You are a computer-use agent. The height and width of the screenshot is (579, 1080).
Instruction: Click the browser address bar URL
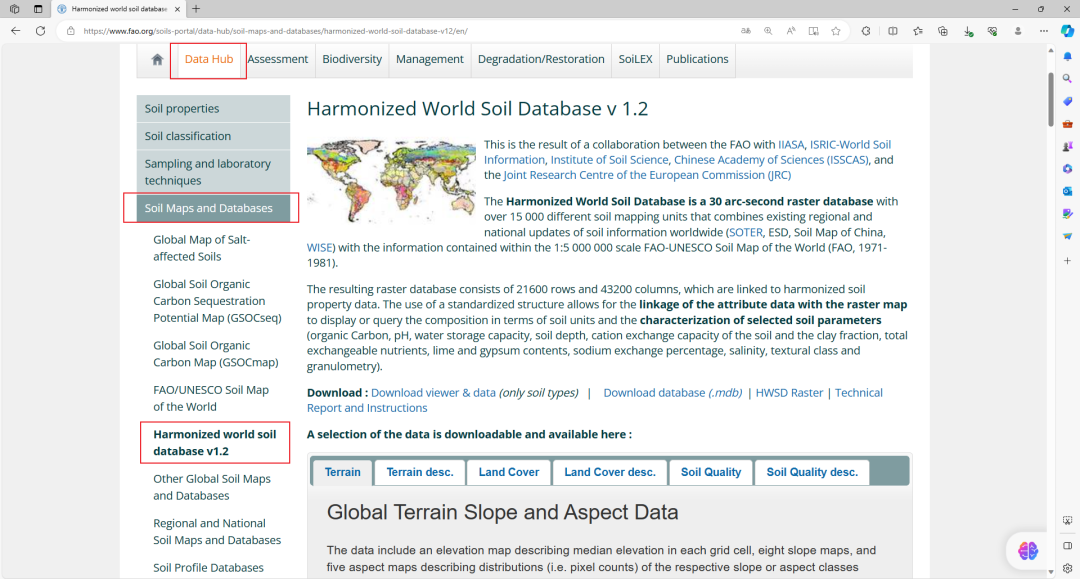pyautogui.click(x=276, y=31)
